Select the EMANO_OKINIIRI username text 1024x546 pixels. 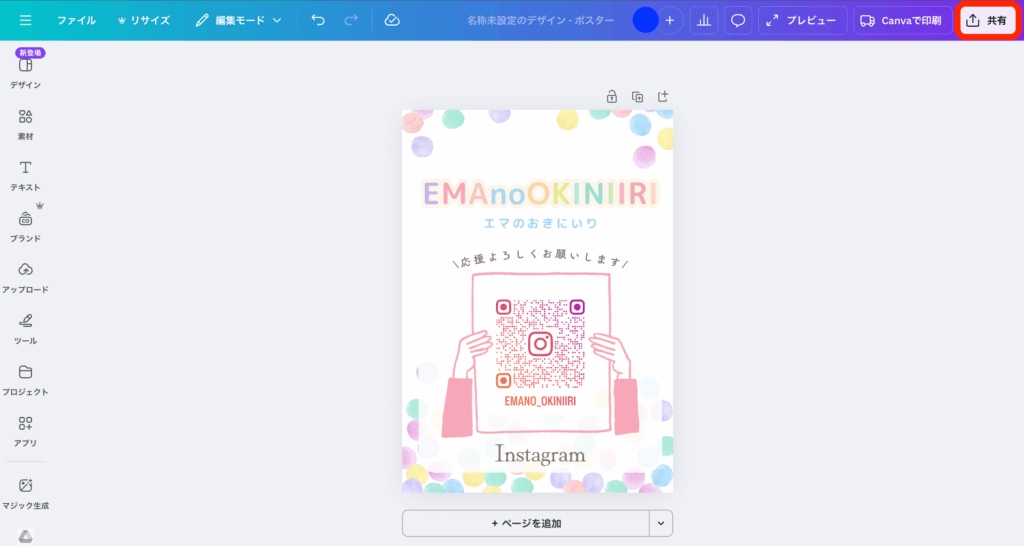[x=540, y=401]
